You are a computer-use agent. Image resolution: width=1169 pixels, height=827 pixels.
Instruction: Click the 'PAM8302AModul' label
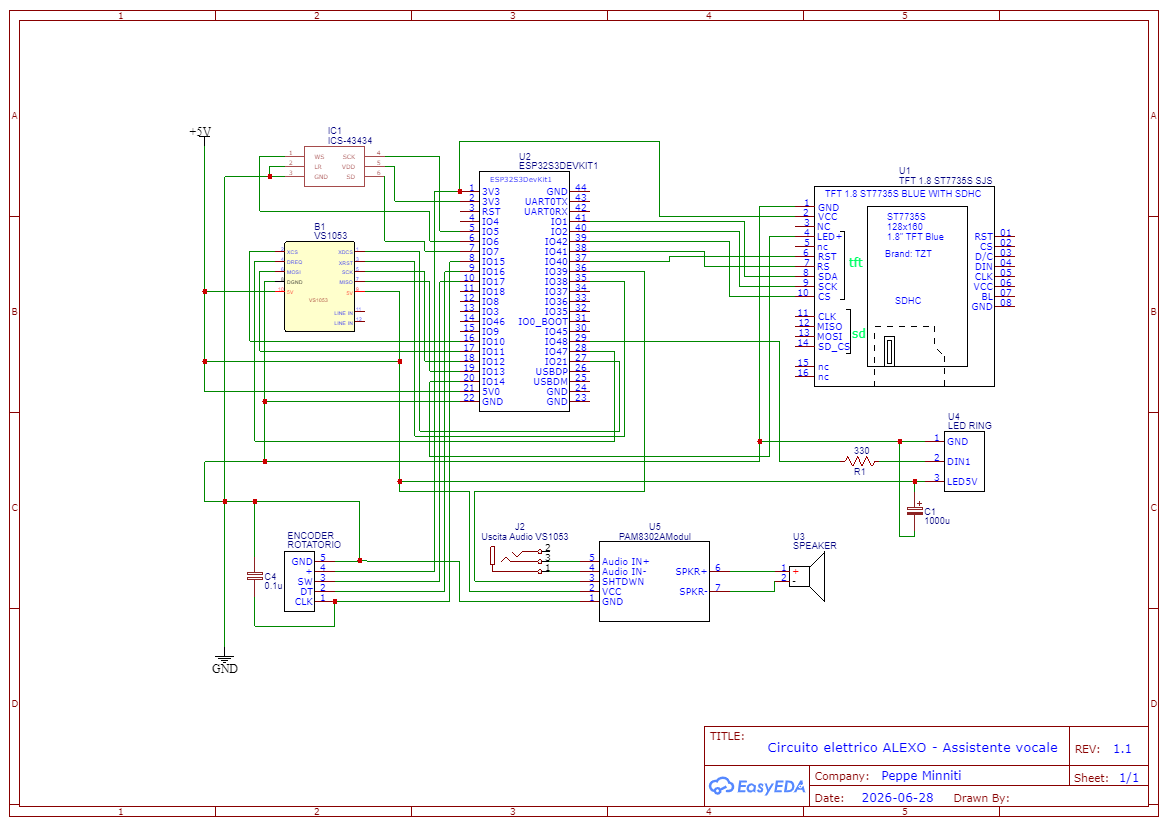(x=655, y=536)
